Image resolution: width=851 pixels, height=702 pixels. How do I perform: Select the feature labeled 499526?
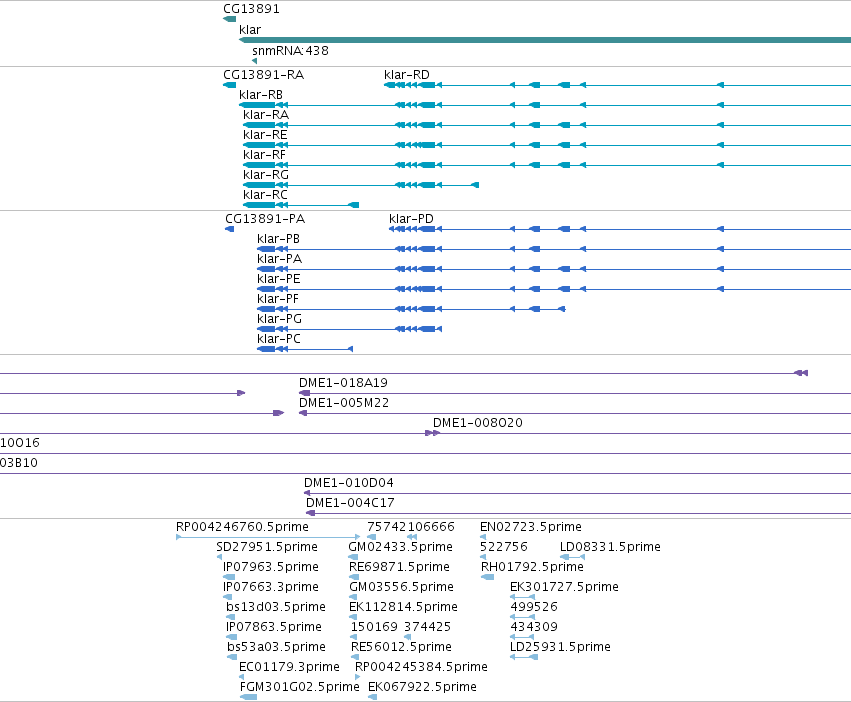point(534,608)
